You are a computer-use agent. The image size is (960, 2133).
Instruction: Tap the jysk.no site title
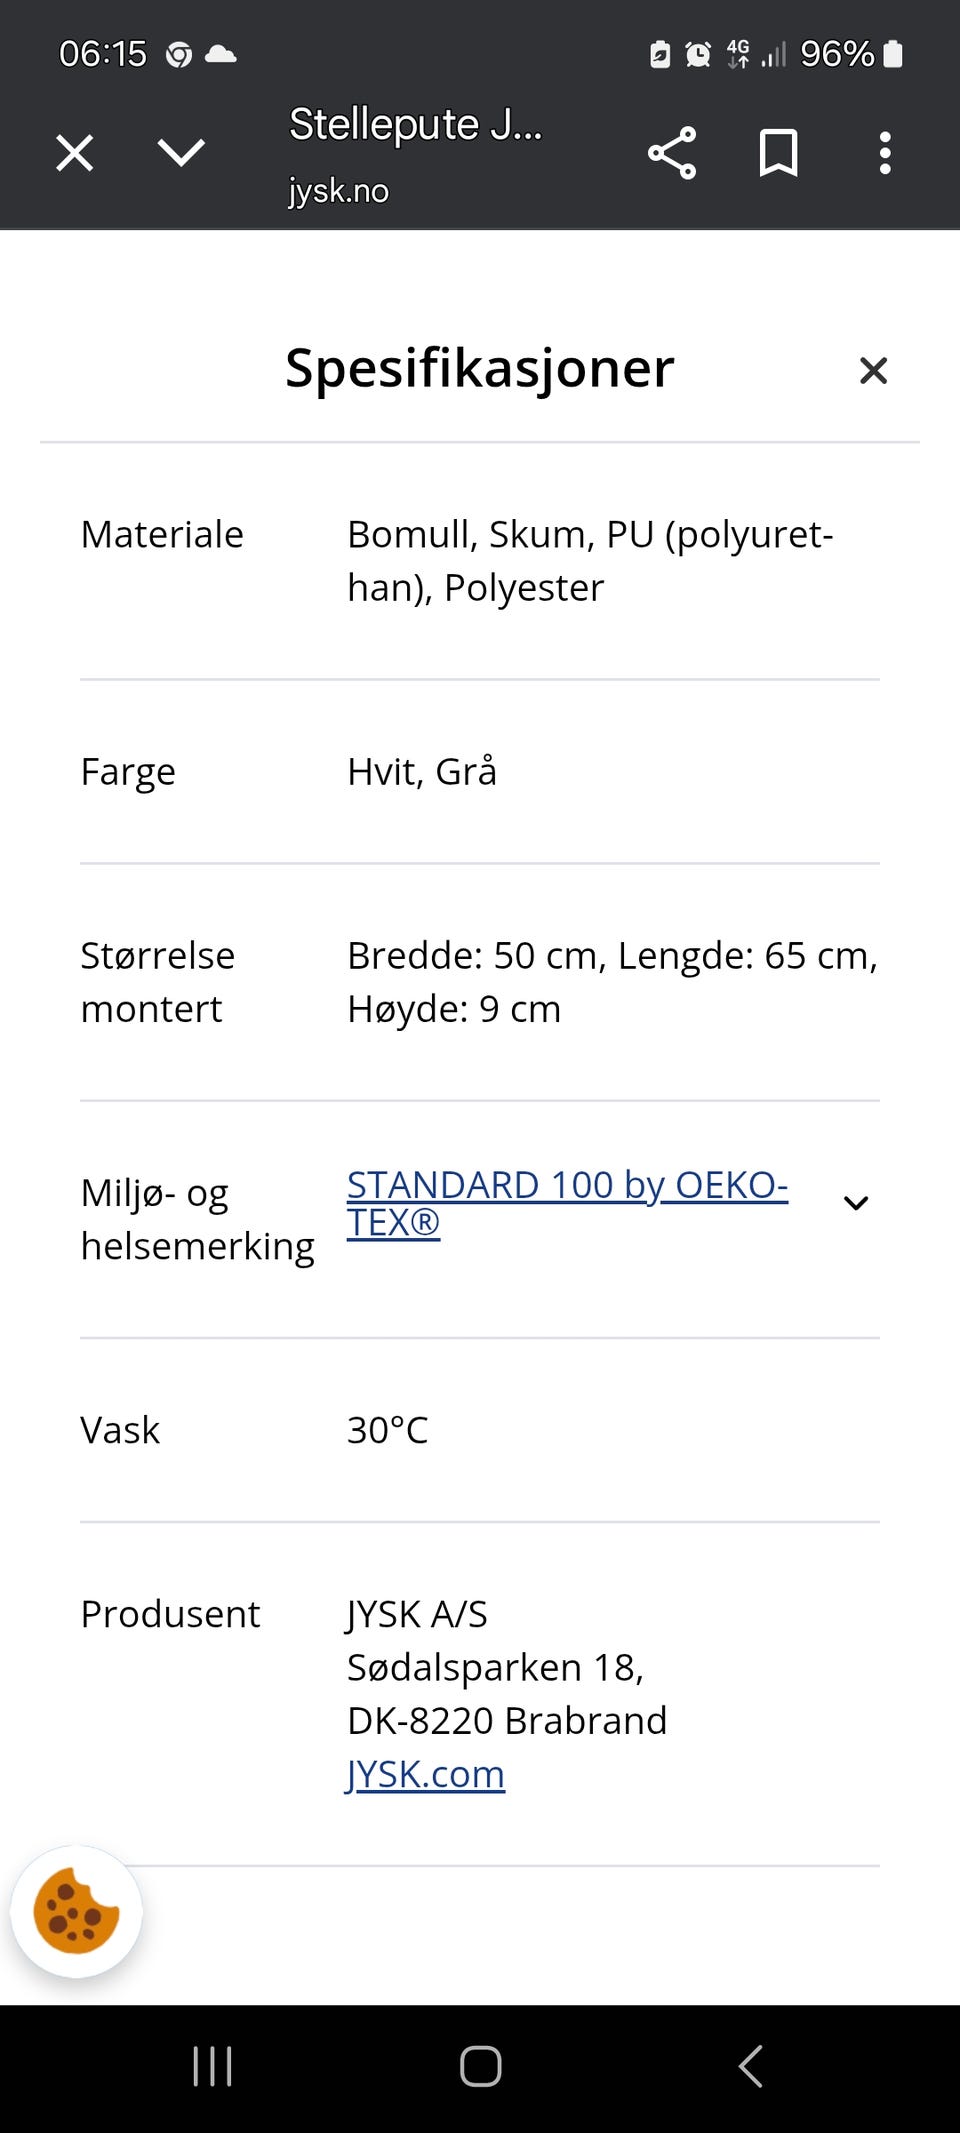click(x=338, y=191)
